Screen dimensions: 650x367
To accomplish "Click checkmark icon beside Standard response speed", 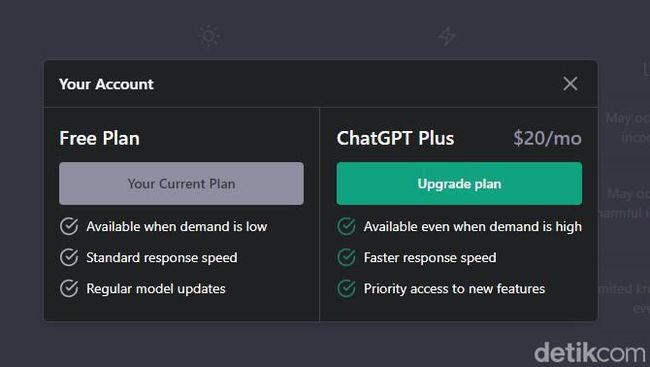I will [x=69, y=258].
